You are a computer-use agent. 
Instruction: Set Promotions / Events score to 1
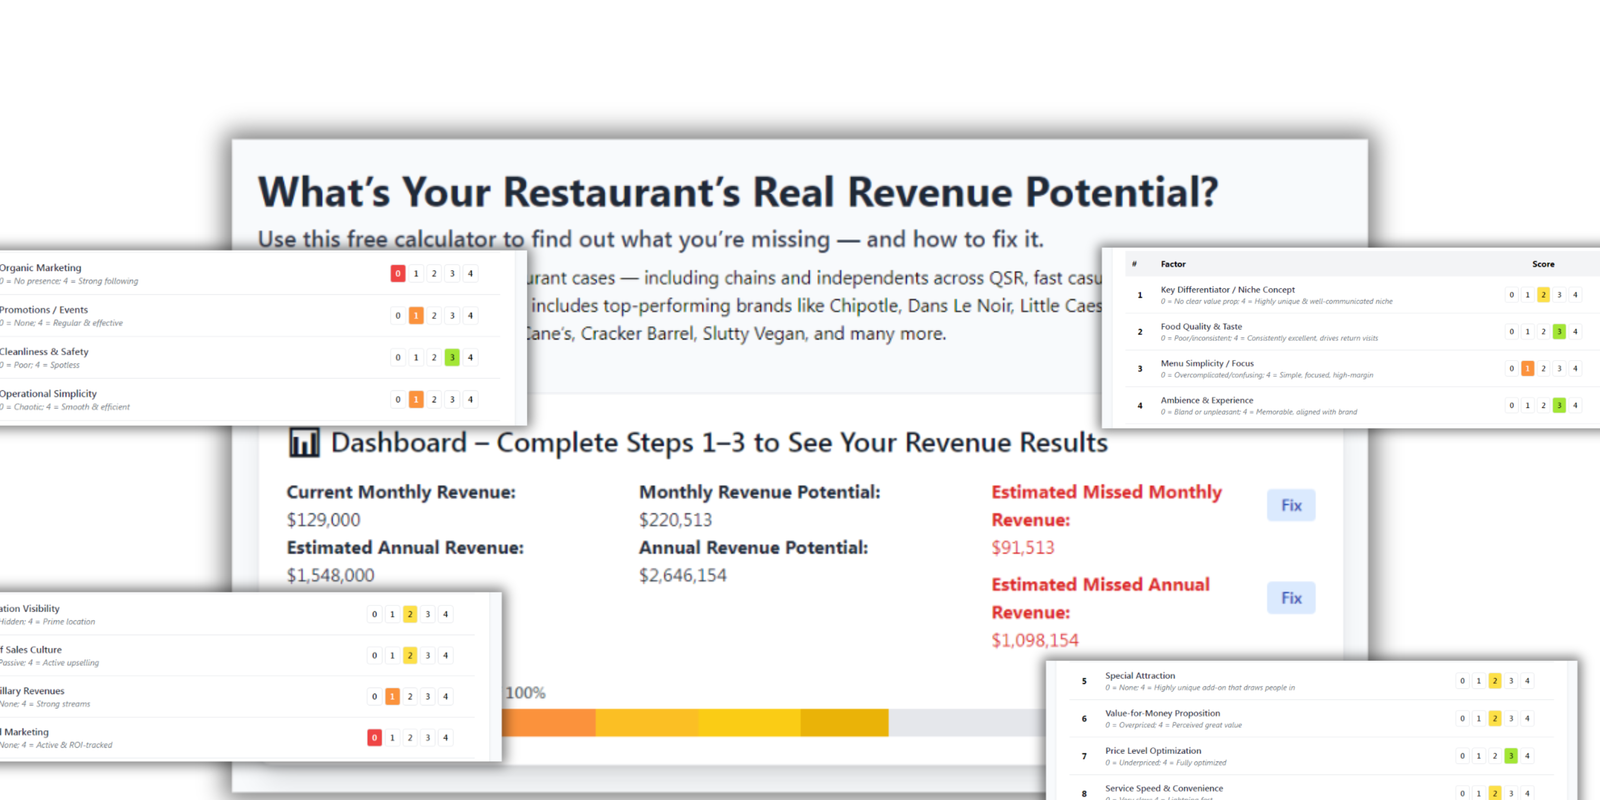pos(416,315)
